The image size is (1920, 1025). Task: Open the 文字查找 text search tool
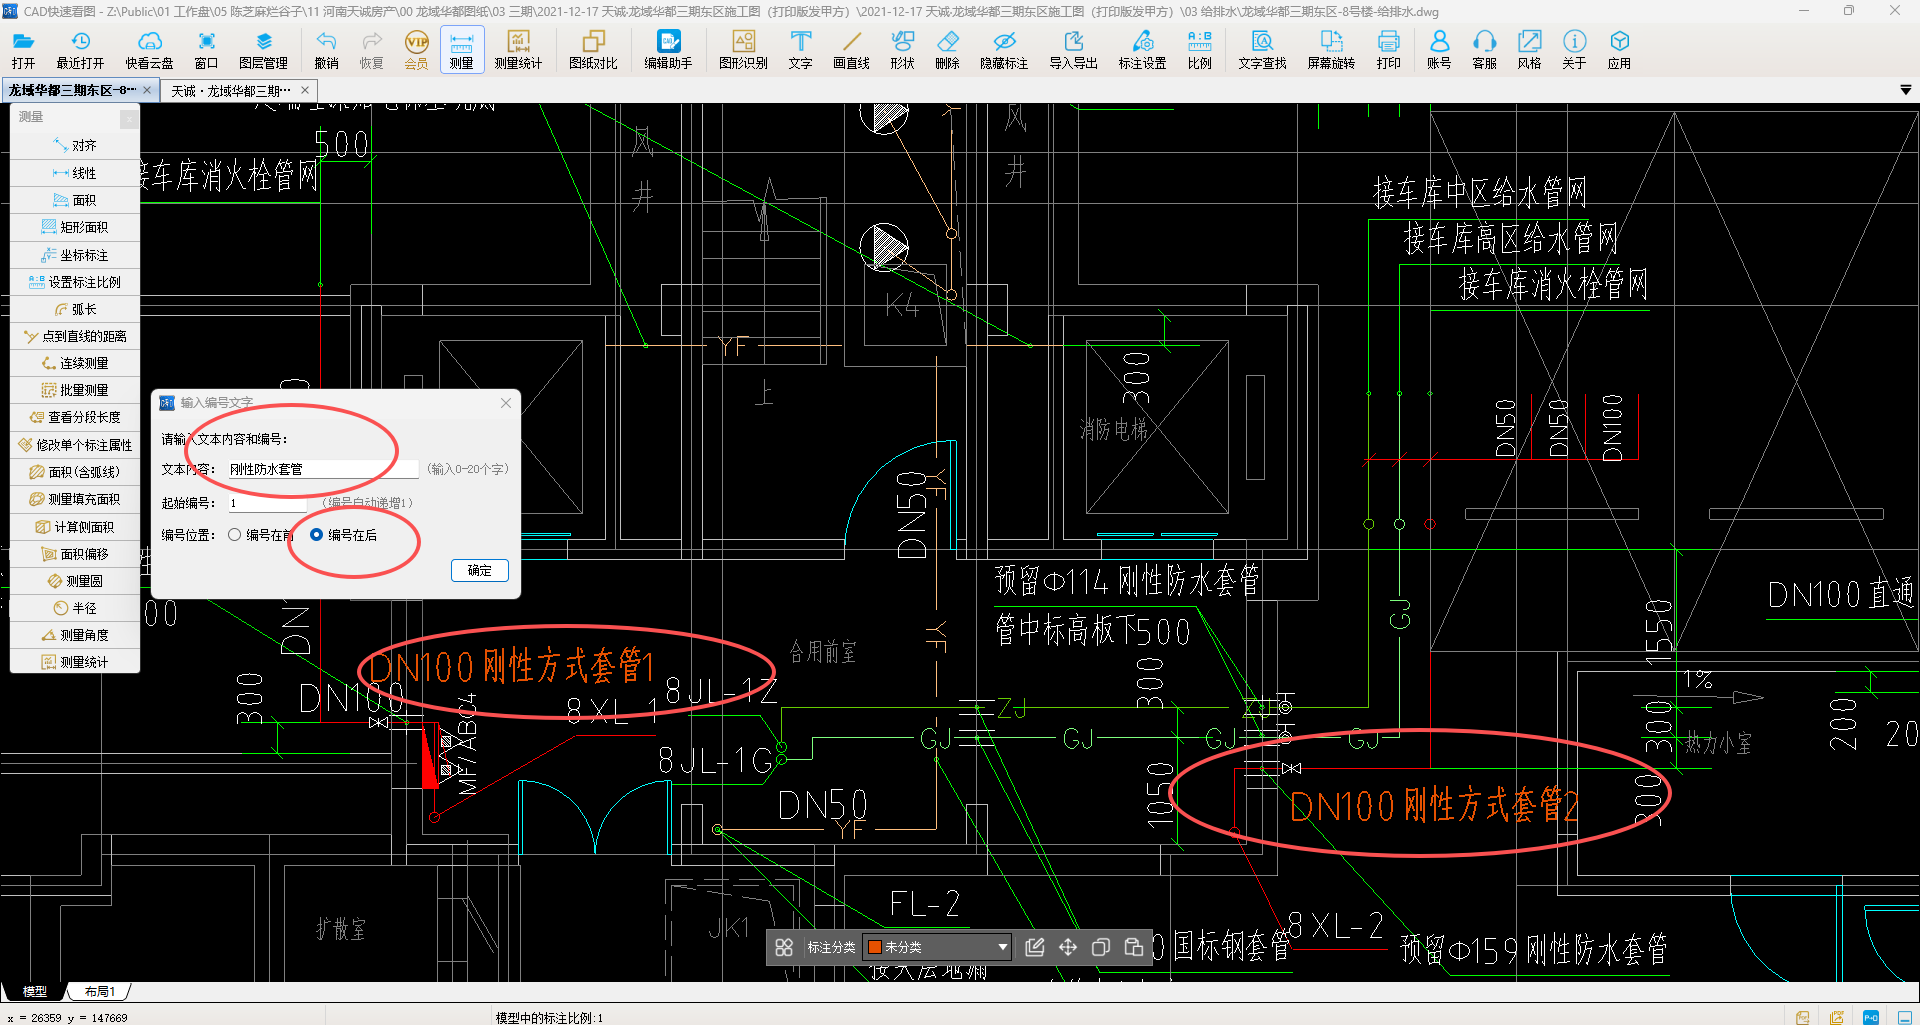point(1262,49)
